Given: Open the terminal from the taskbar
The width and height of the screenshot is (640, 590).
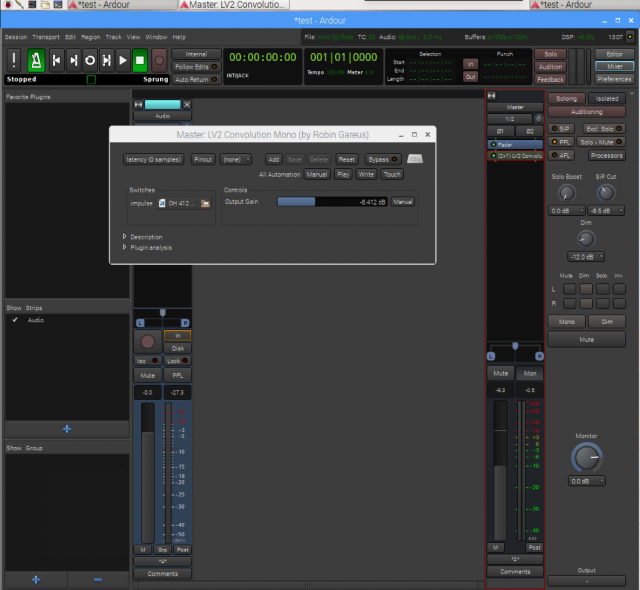Looking at the screenshot, I should [58, 4].
